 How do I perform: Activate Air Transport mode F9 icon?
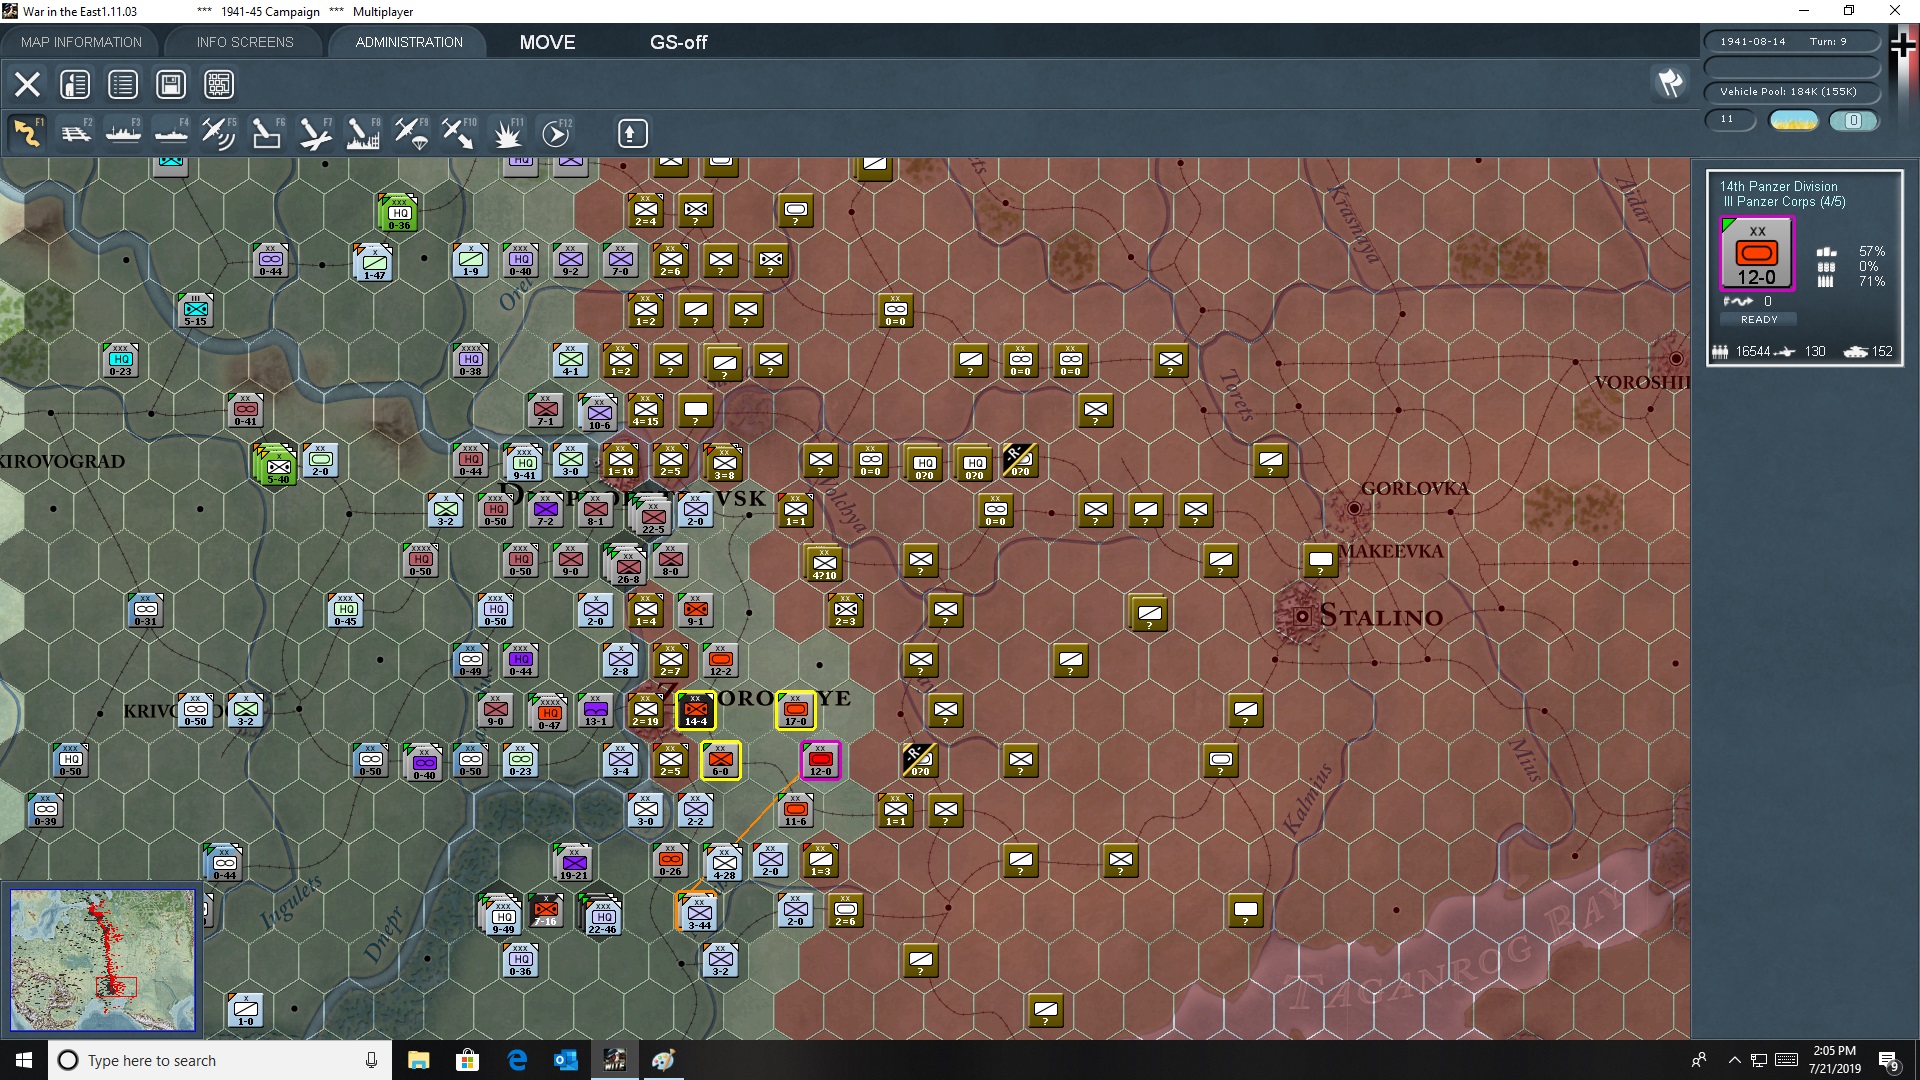click(x=411, y=133)
